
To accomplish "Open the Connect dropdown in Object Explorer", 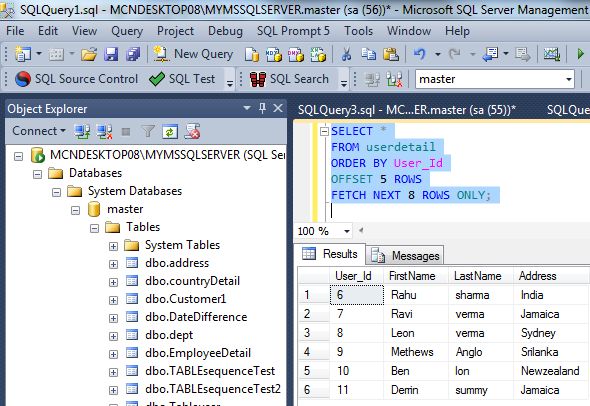I will [39, 131].
